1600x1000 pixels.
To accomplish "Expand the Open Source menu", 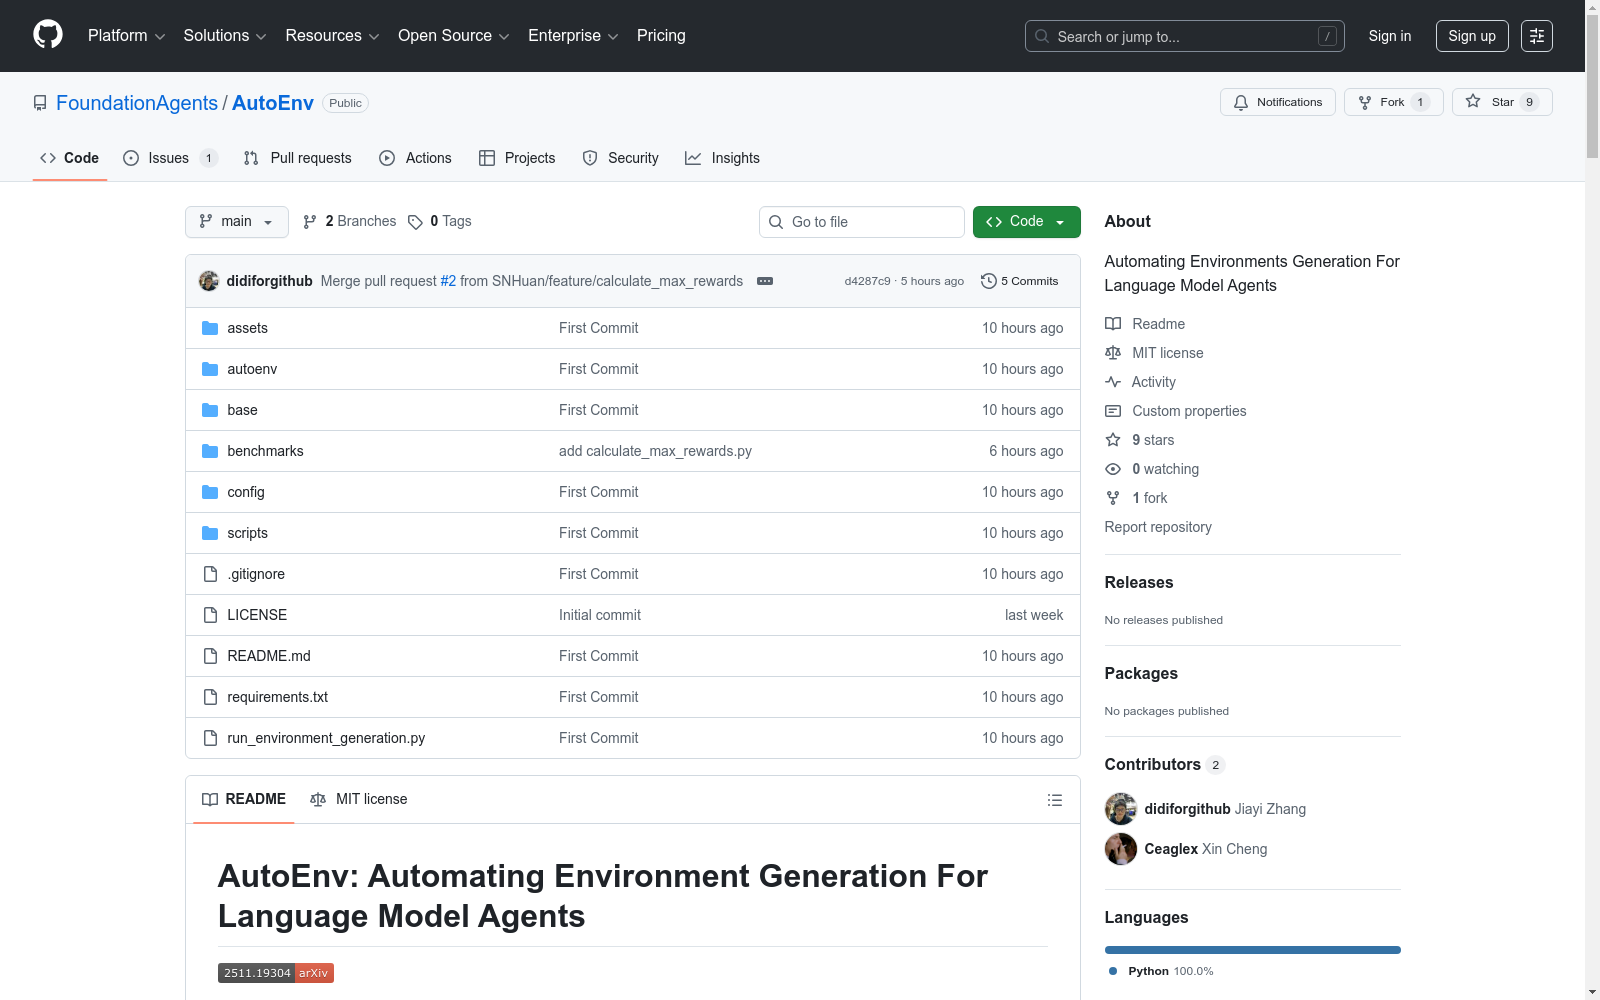I will pos(454,36).
